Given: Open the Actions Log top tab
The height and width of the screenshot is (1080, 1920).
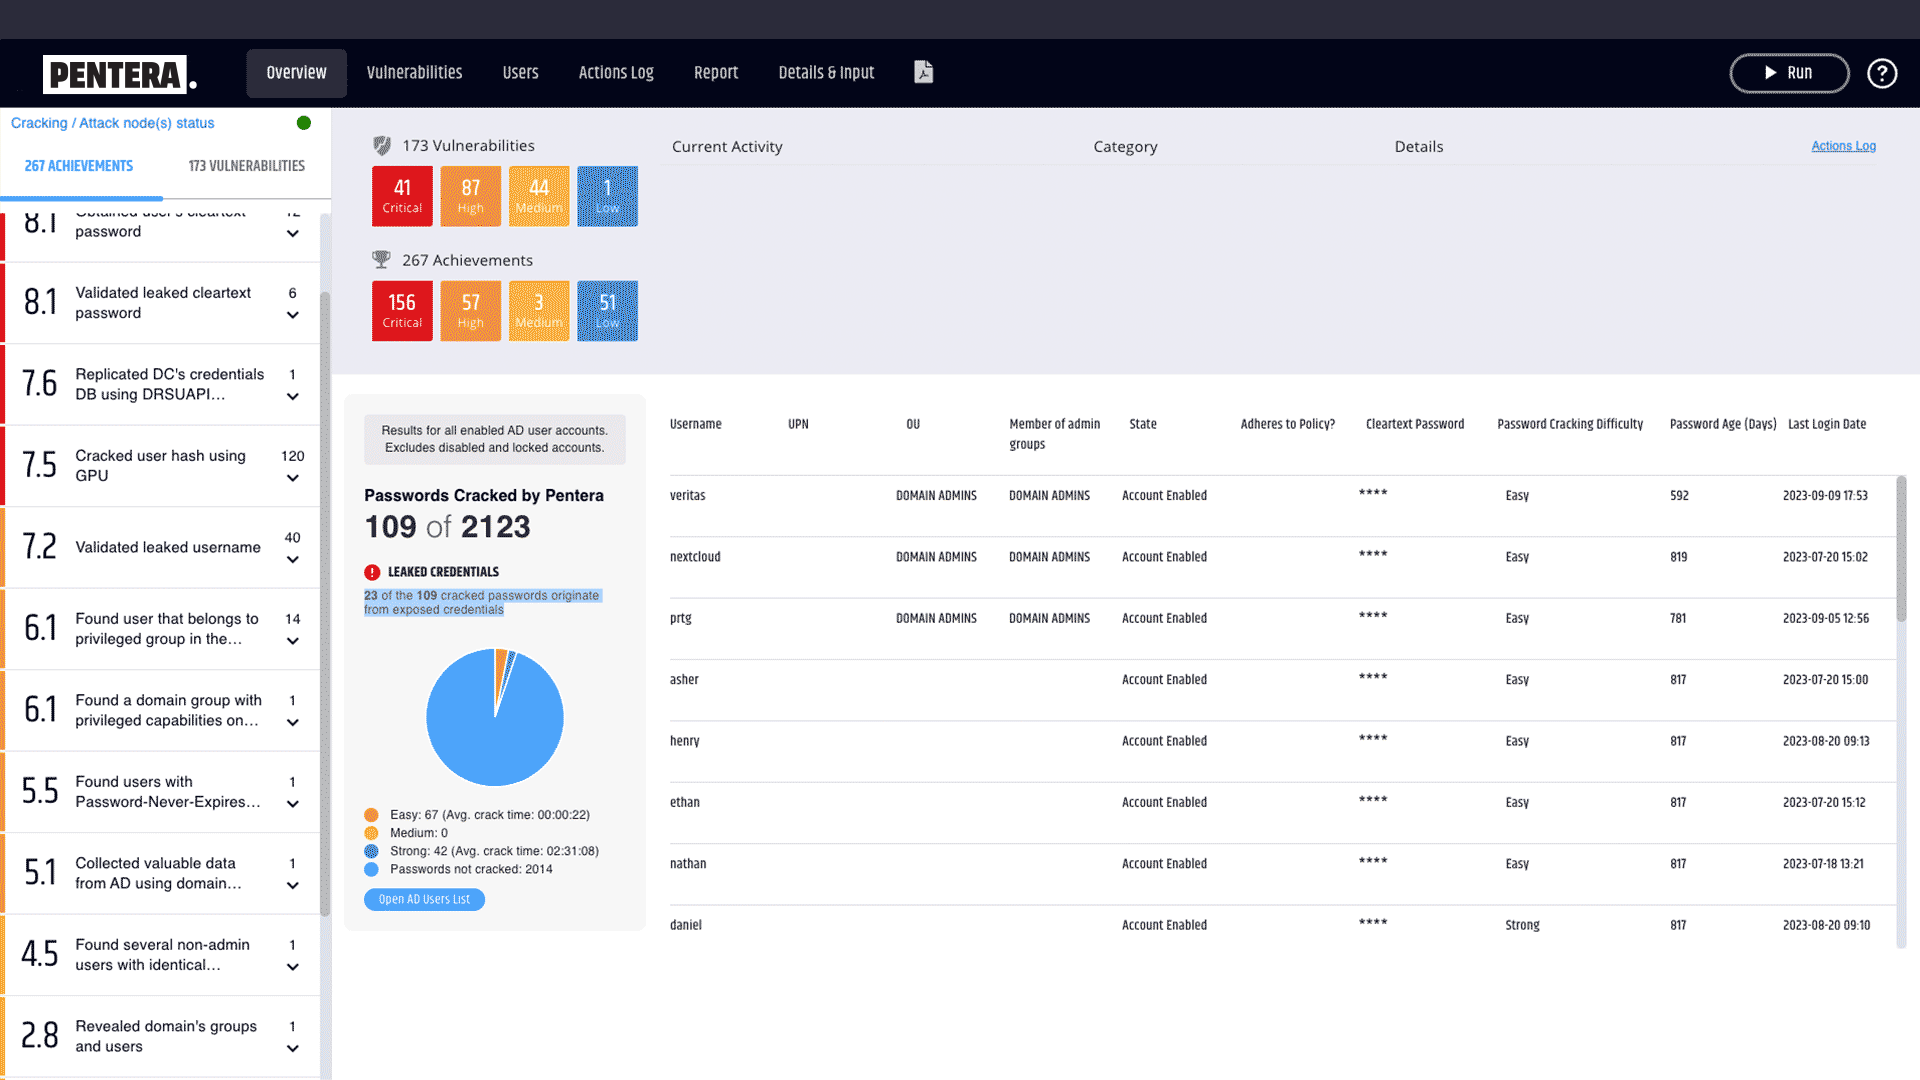Looking at the screenshot, I should pos(616,73).
